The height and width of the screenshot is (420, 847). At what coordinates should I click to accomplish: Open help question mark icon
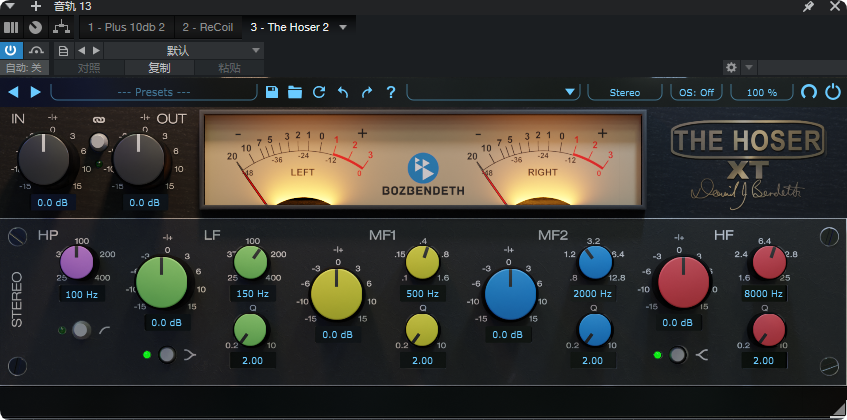point(391,92)
